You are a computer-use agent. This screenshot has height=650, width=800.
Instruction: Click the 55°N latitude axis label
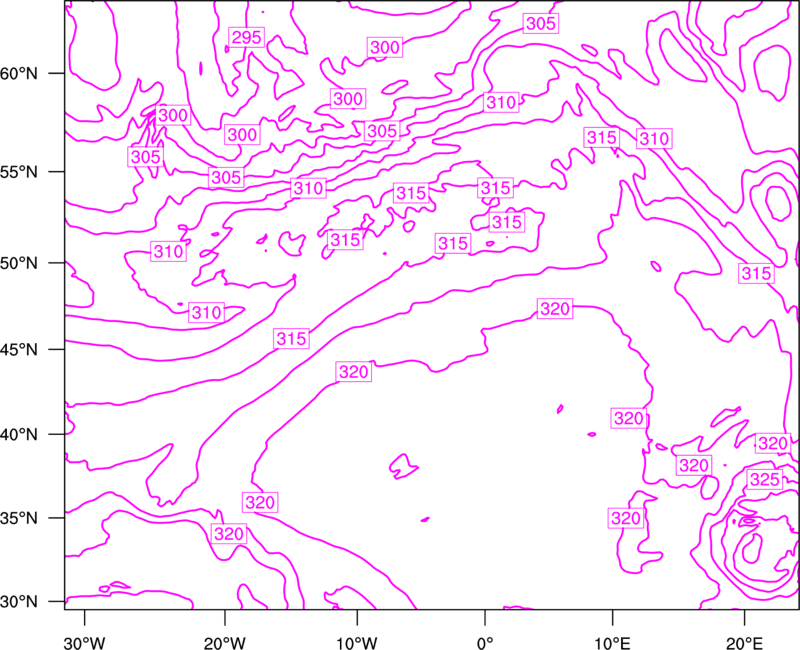(19, 172)
